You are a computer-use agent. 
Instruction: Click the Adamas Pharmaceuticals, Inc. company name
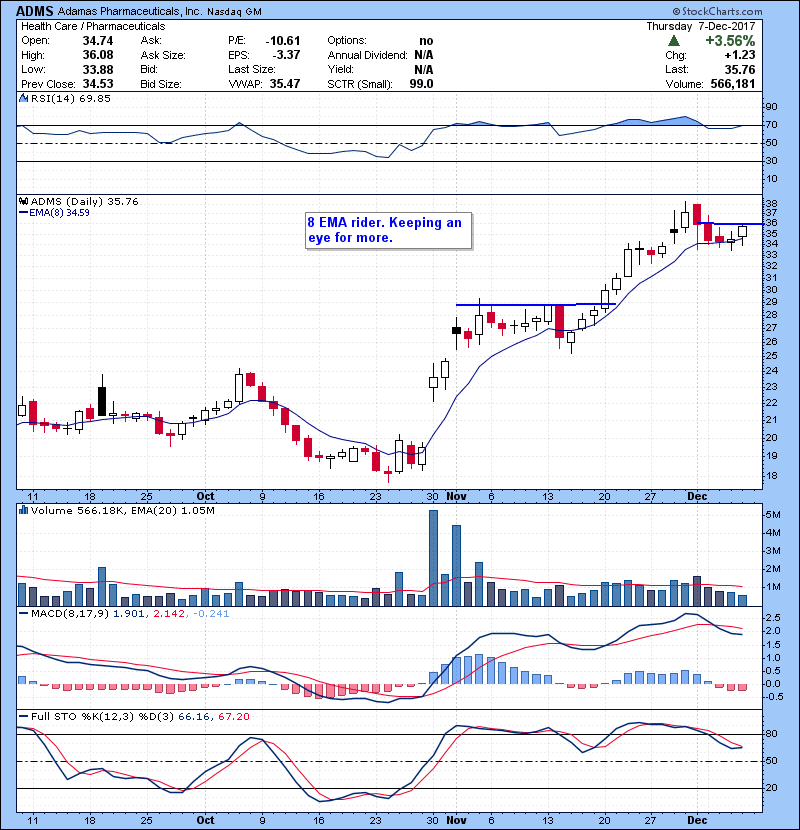[x=130, y=11]
